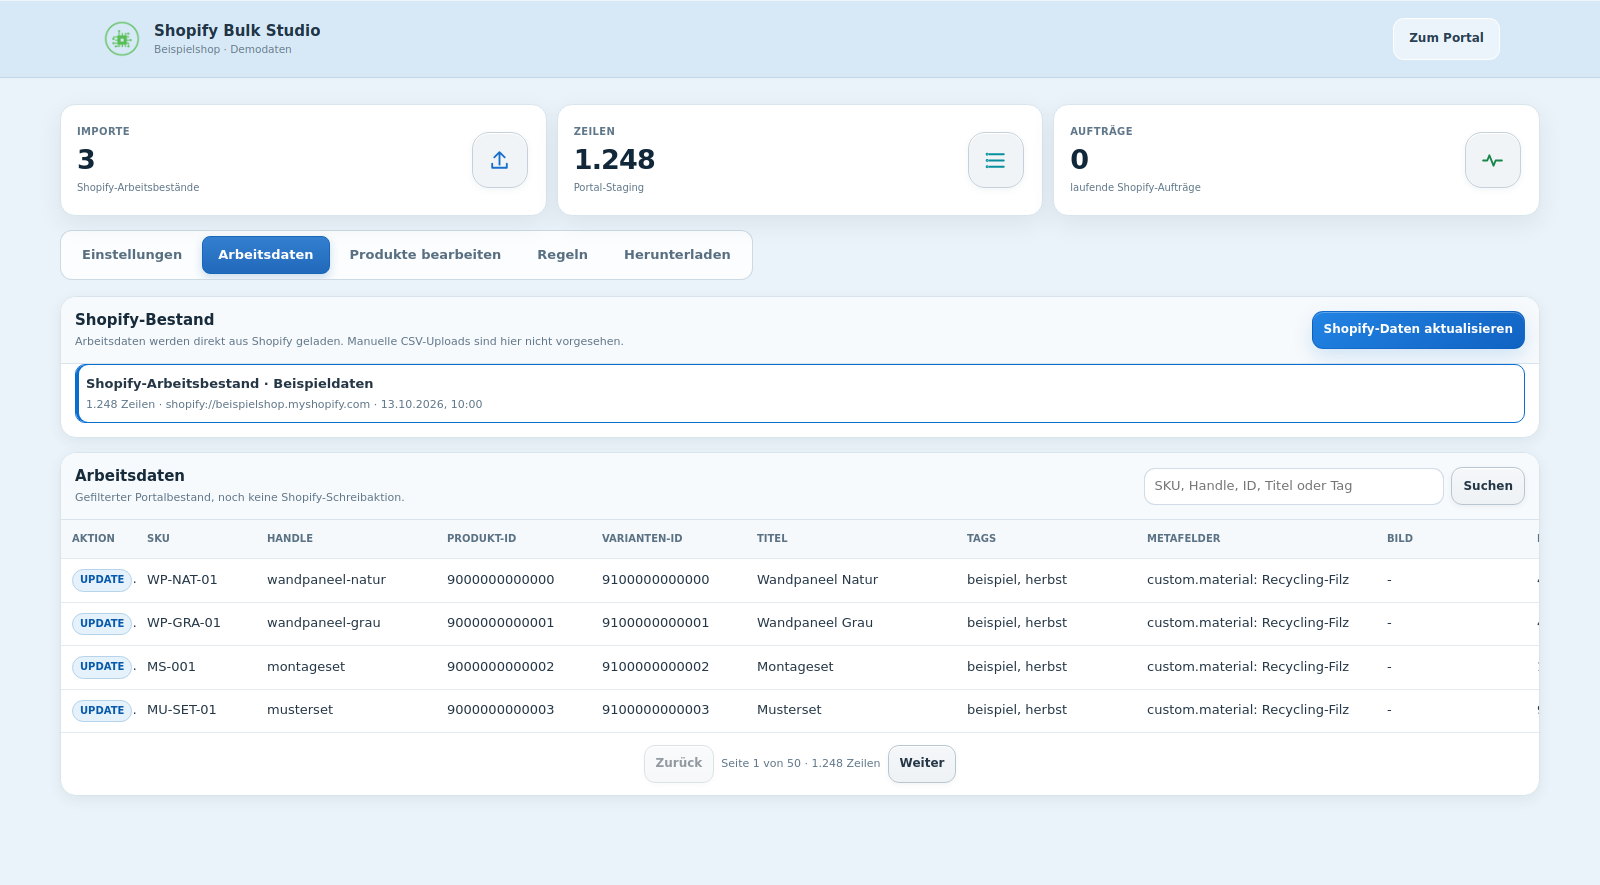Click the handle wandpaneel-grau
The image size is (1600, 885).
[x=324, y=623]
